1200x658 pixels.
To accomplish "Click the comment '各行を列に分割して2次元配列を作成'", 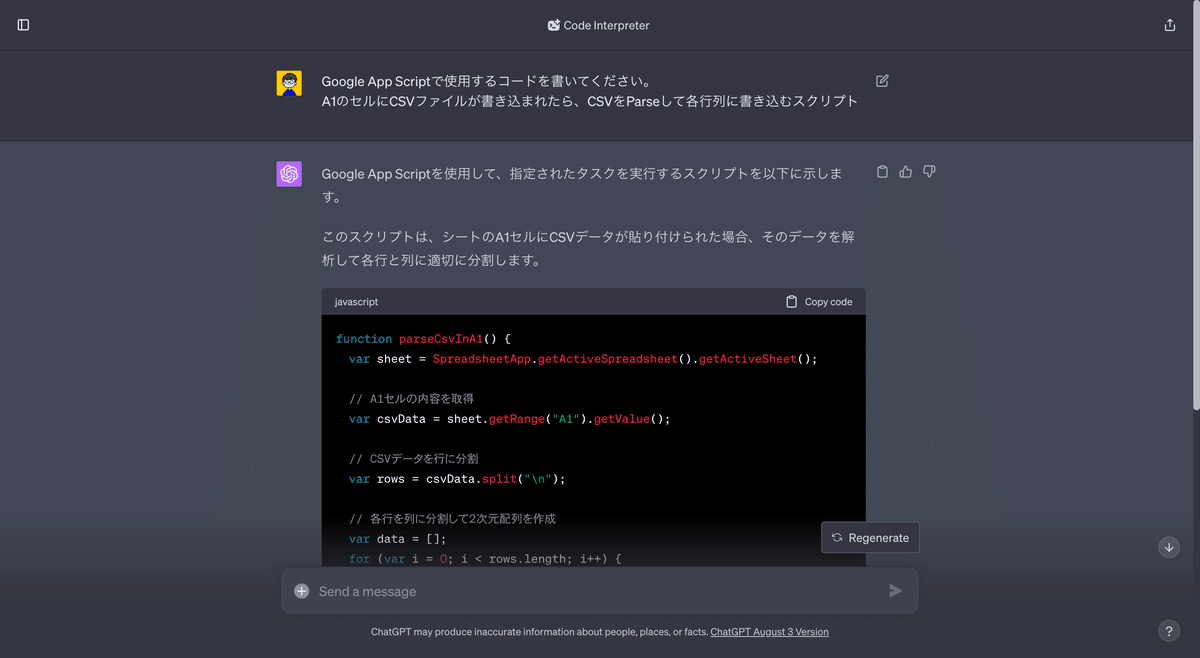I will pos(452,519).
